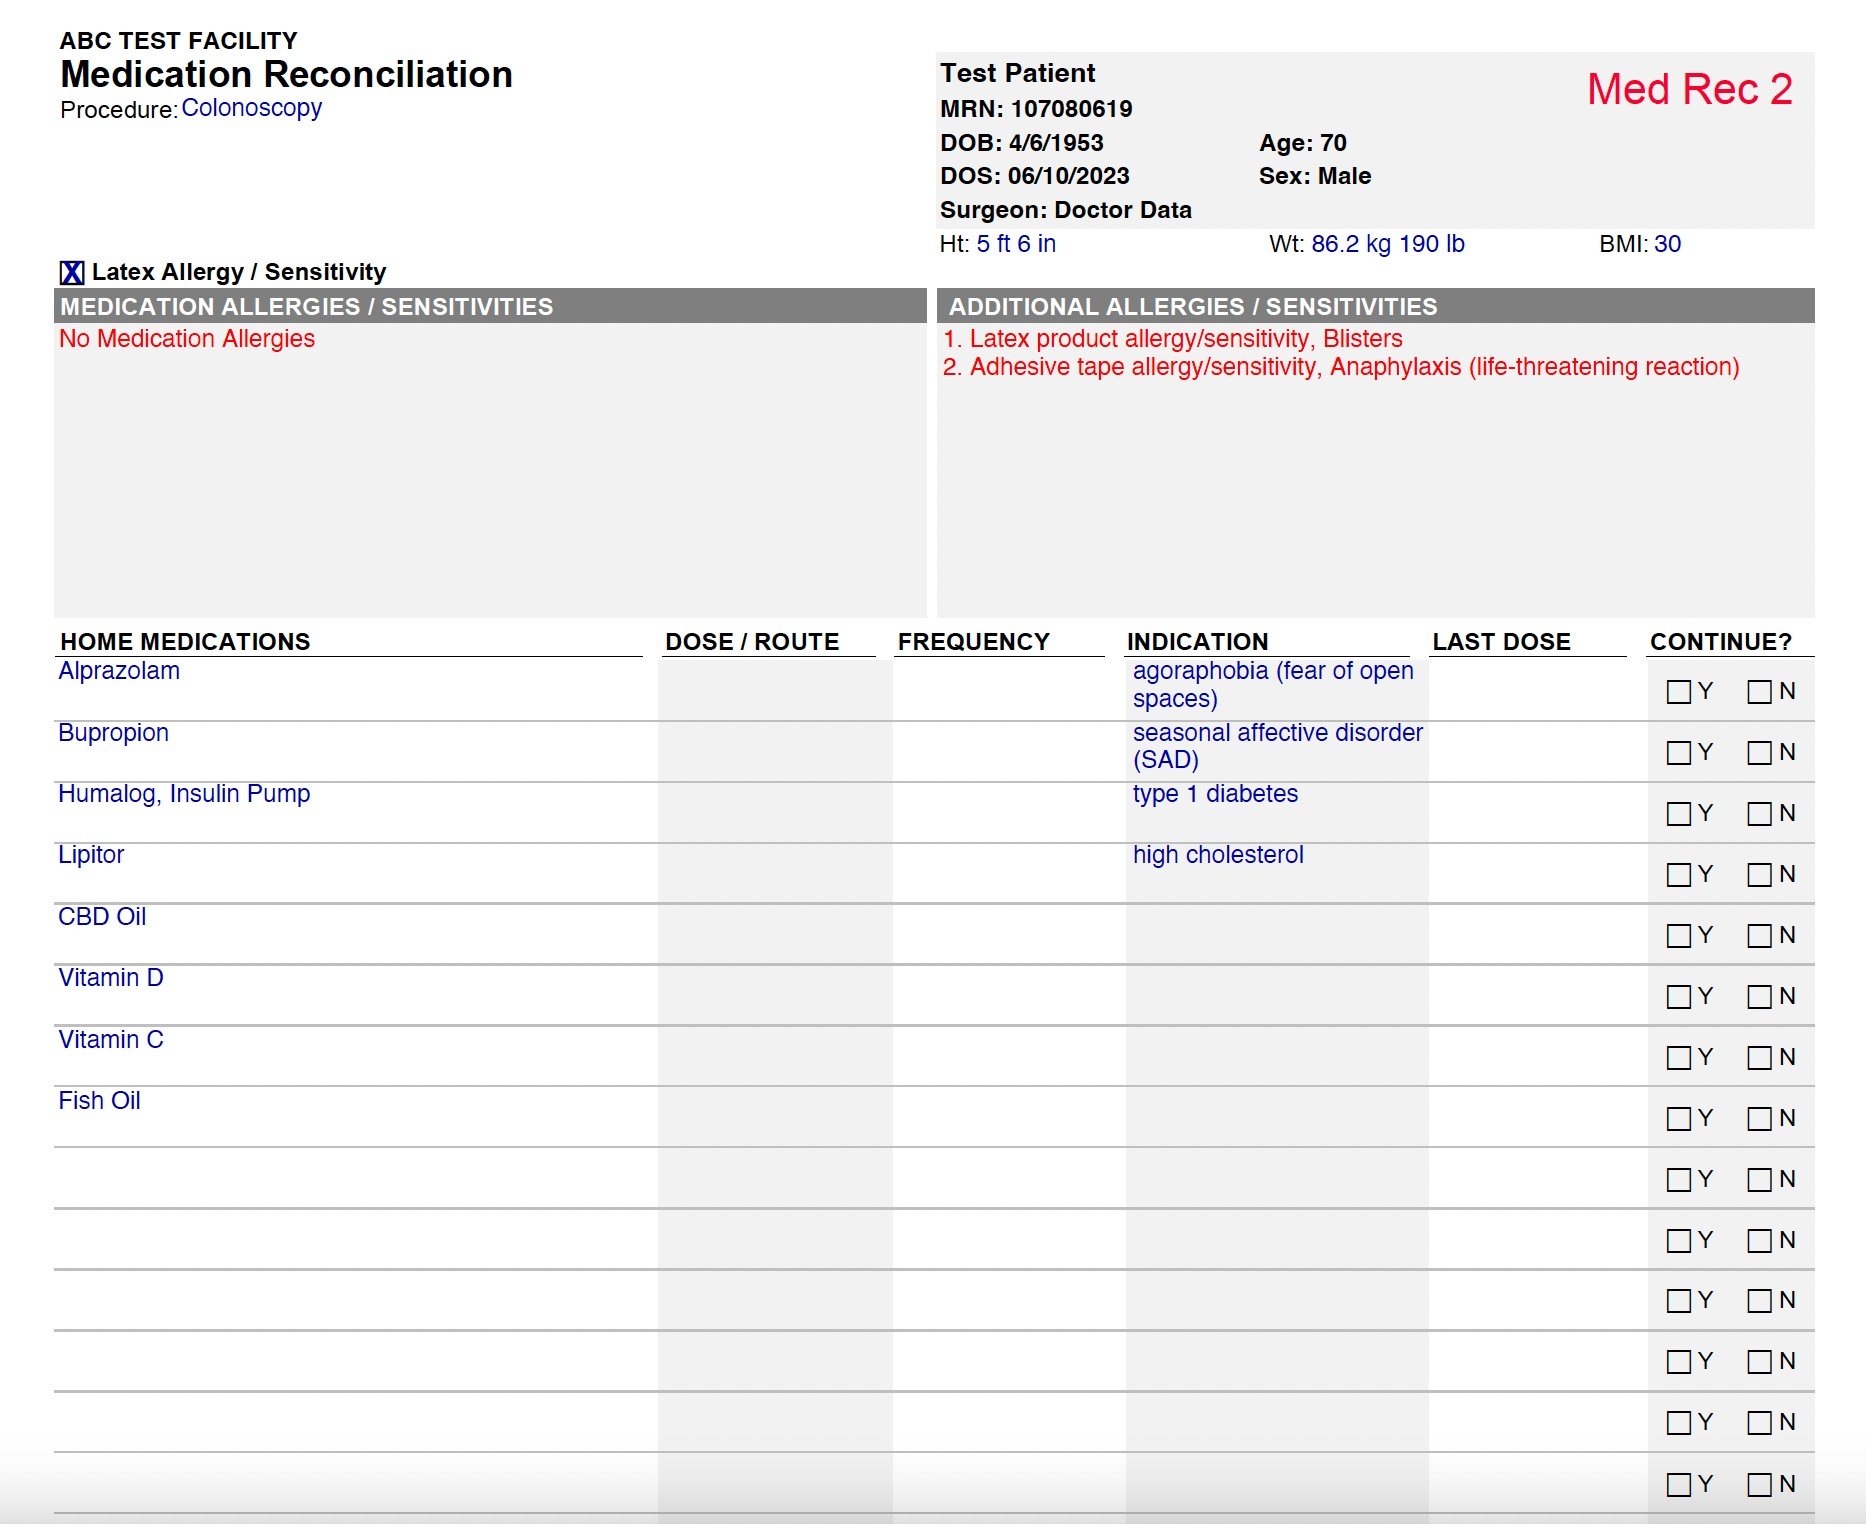Screen dimensions: 1866x1524
Task: Check Y to continue Alprazolam
Action: 1679,691
